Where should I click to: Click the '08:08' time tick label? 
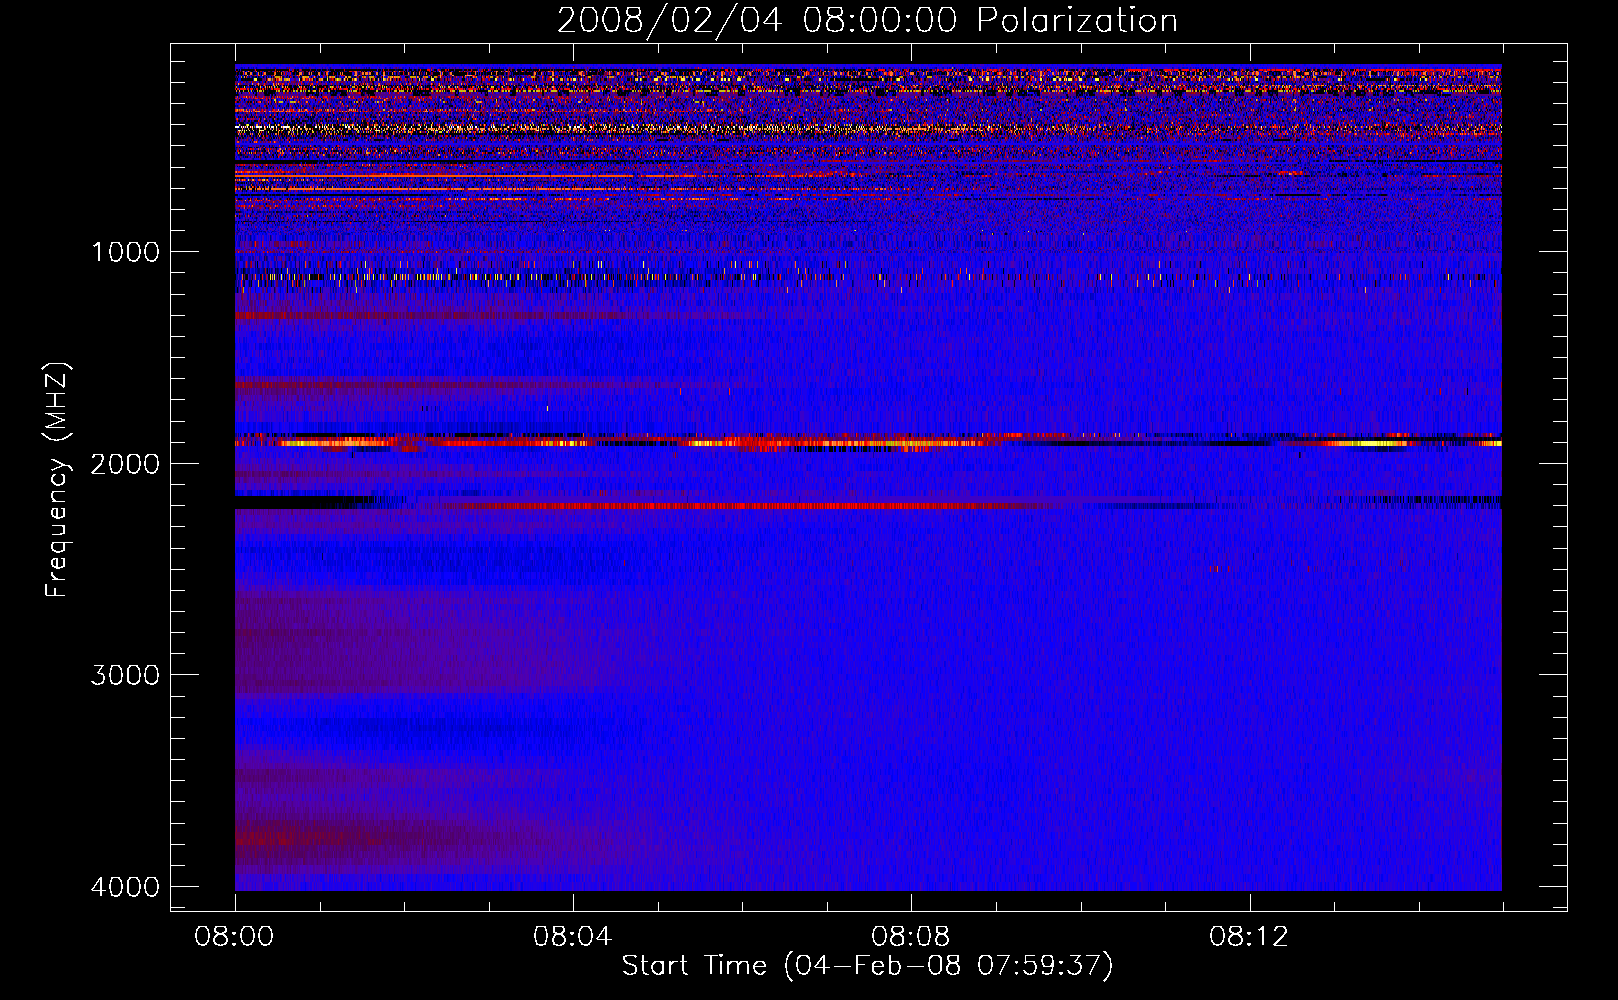(911, 937)
